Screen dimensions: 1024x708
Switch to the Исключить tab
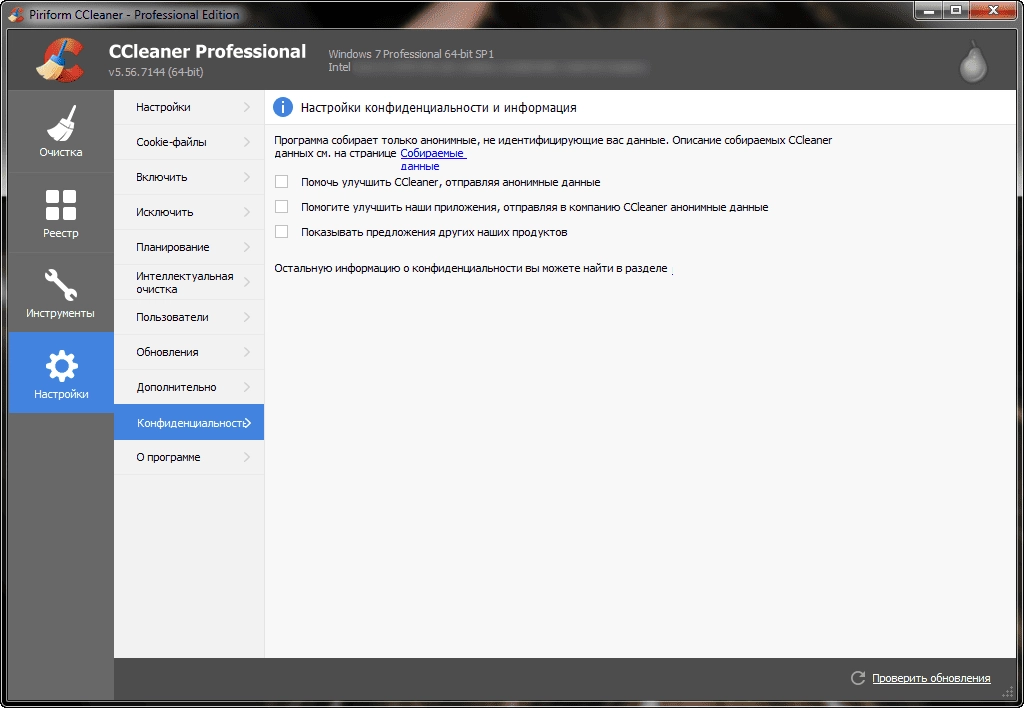189,212
